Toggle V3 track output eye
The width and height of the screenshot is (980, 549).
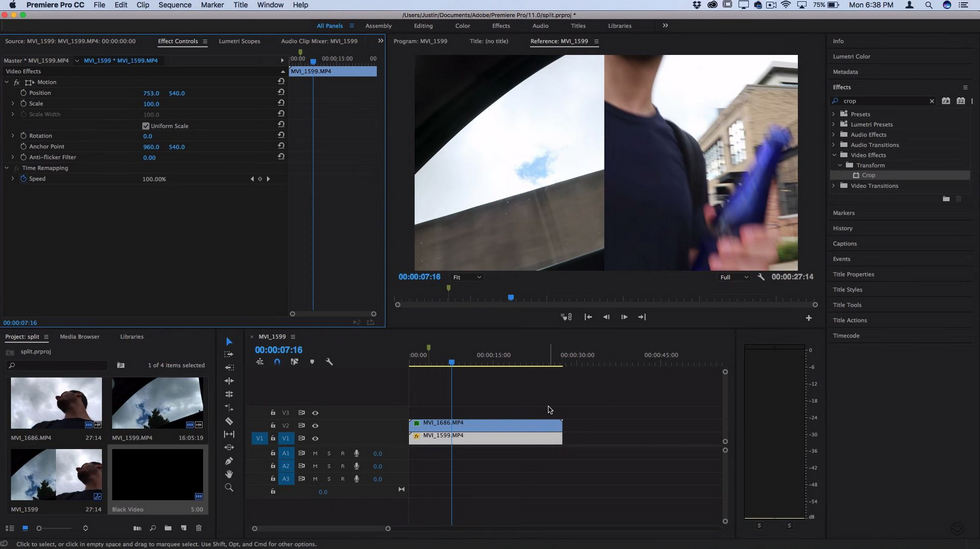click(315, 413)
